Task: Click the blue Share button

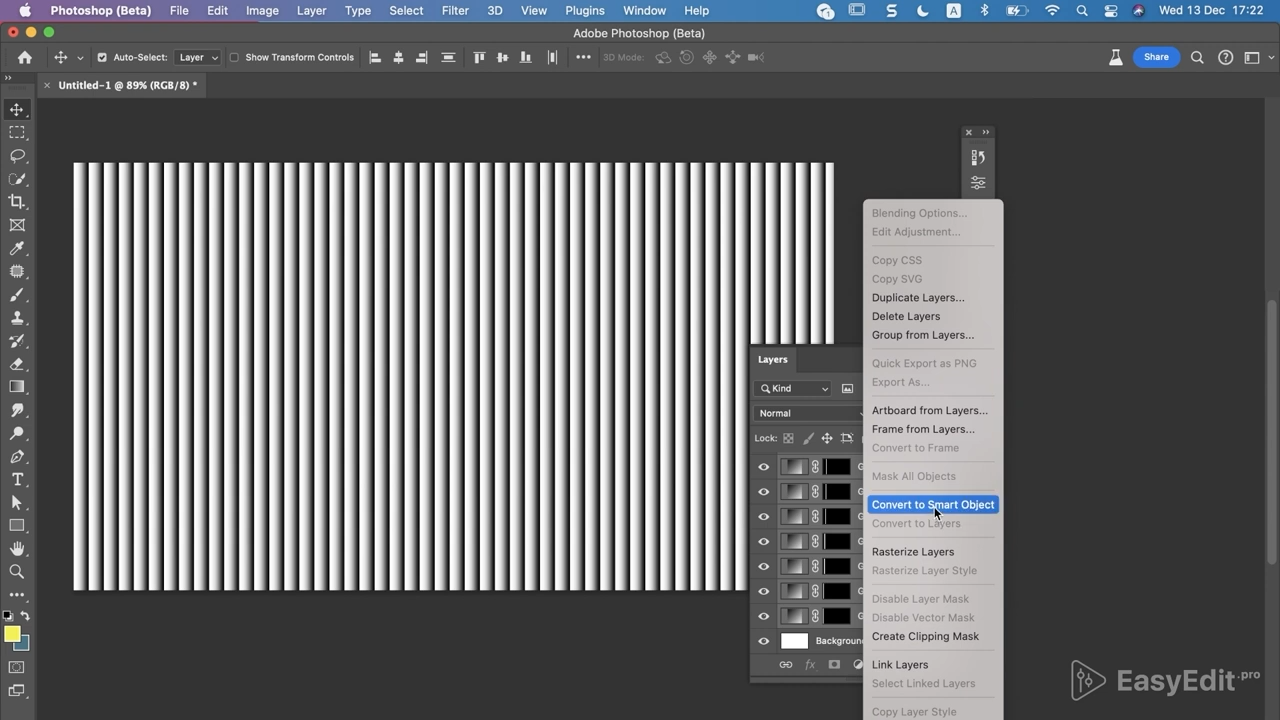Action: (x=1156, y=58)
